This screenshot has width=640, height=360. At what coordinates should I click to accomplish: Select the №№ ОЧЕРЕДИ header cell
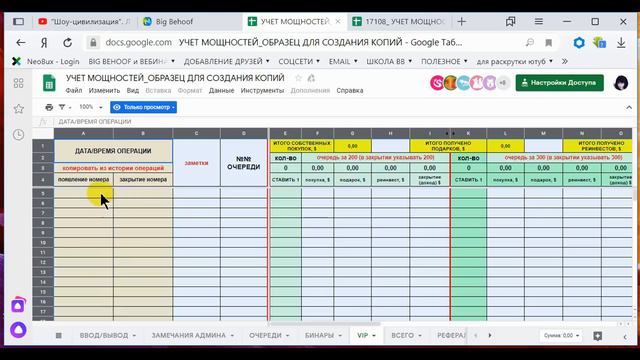tap(244, 163)
